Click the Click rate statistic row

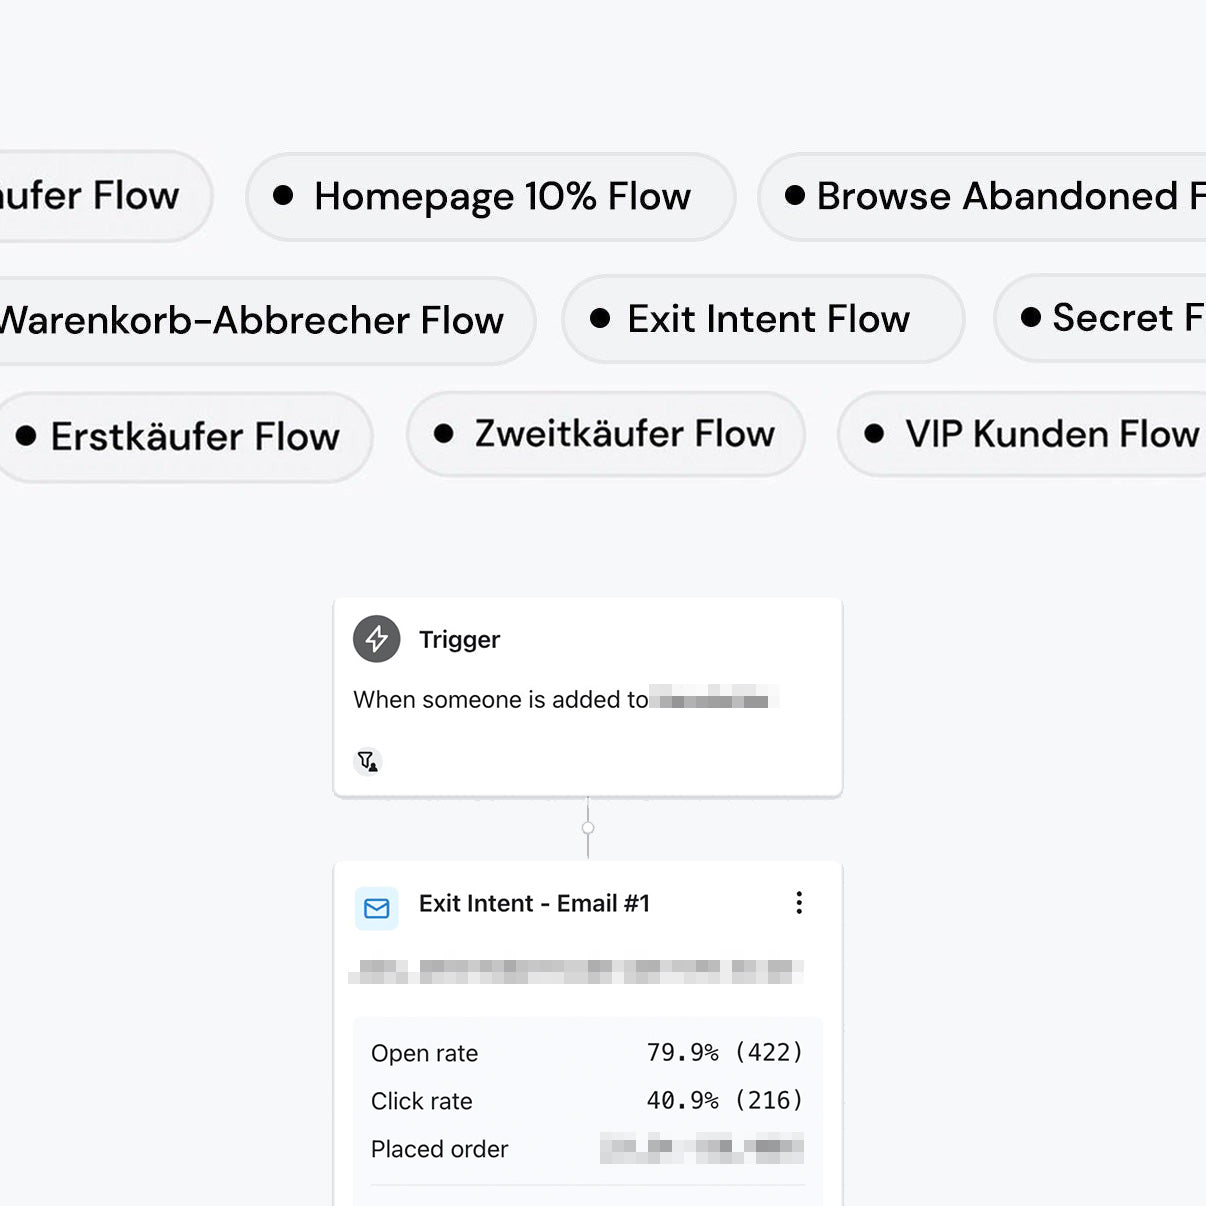pyautogui.click(x=587, y=1101)
